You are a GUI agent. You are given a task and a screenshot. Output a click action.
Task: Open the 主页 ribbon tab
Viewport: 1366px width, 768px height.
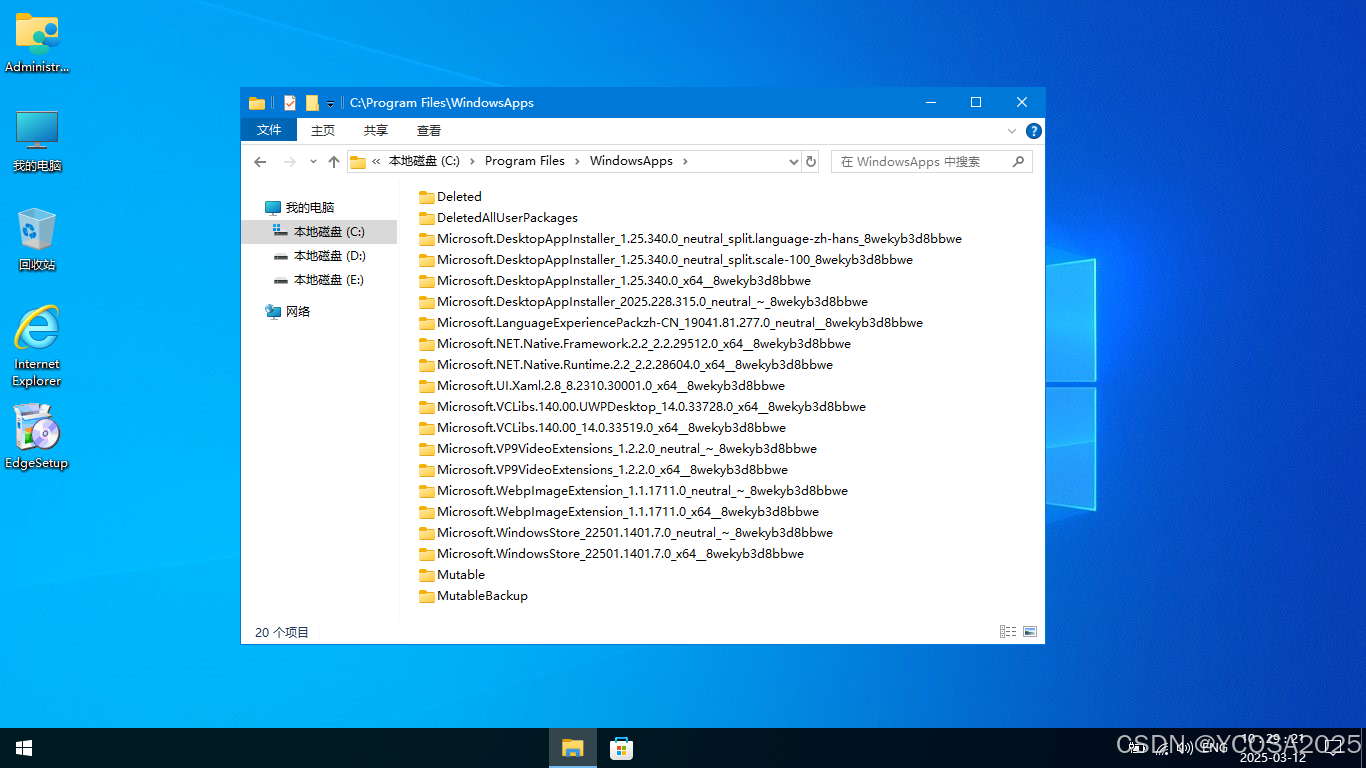coord(323,131)
